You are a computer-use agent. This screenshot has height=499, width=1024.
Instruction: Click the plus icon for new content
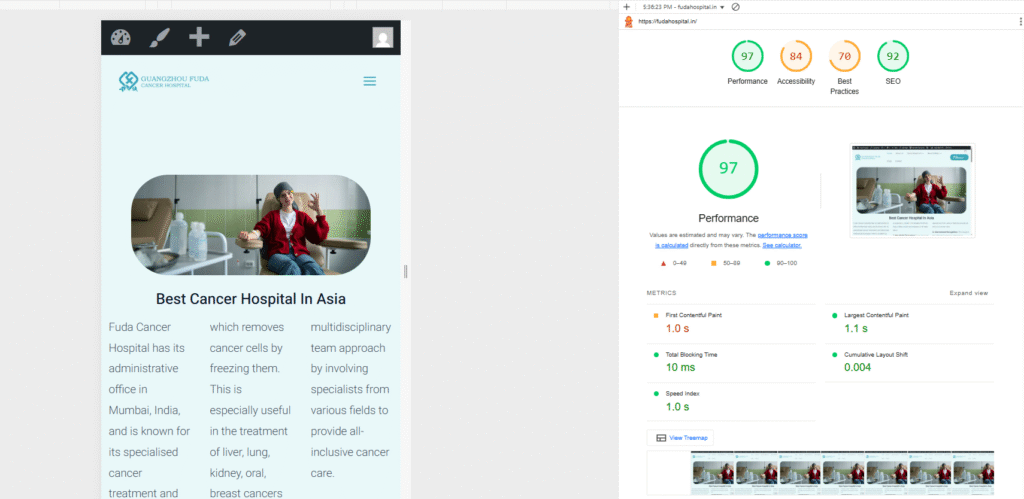(199, 38)
